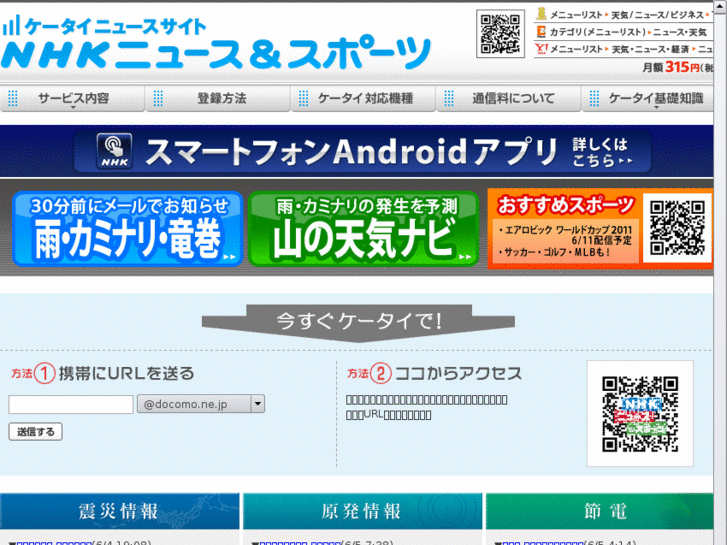Click the i-mode メニューリスト carrier icon

coord(541,14)
